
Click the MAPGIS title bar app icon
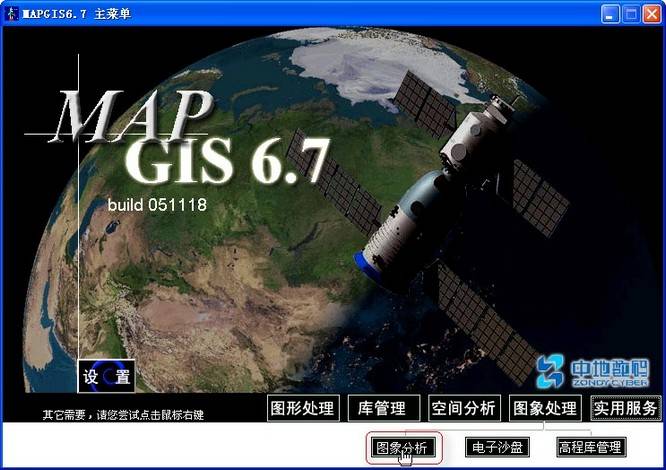(x=11, y=14)
